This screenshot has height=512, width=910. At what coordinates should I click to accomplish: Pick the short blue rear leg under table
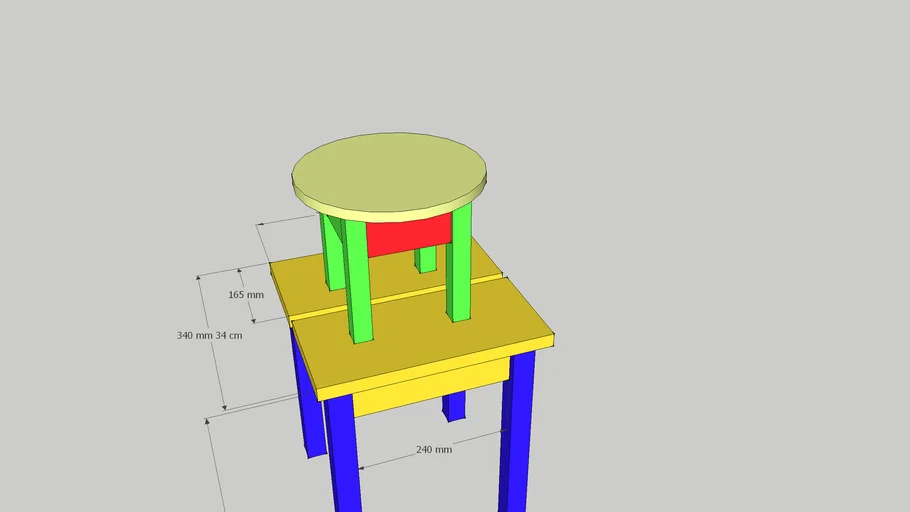[454, 405]
